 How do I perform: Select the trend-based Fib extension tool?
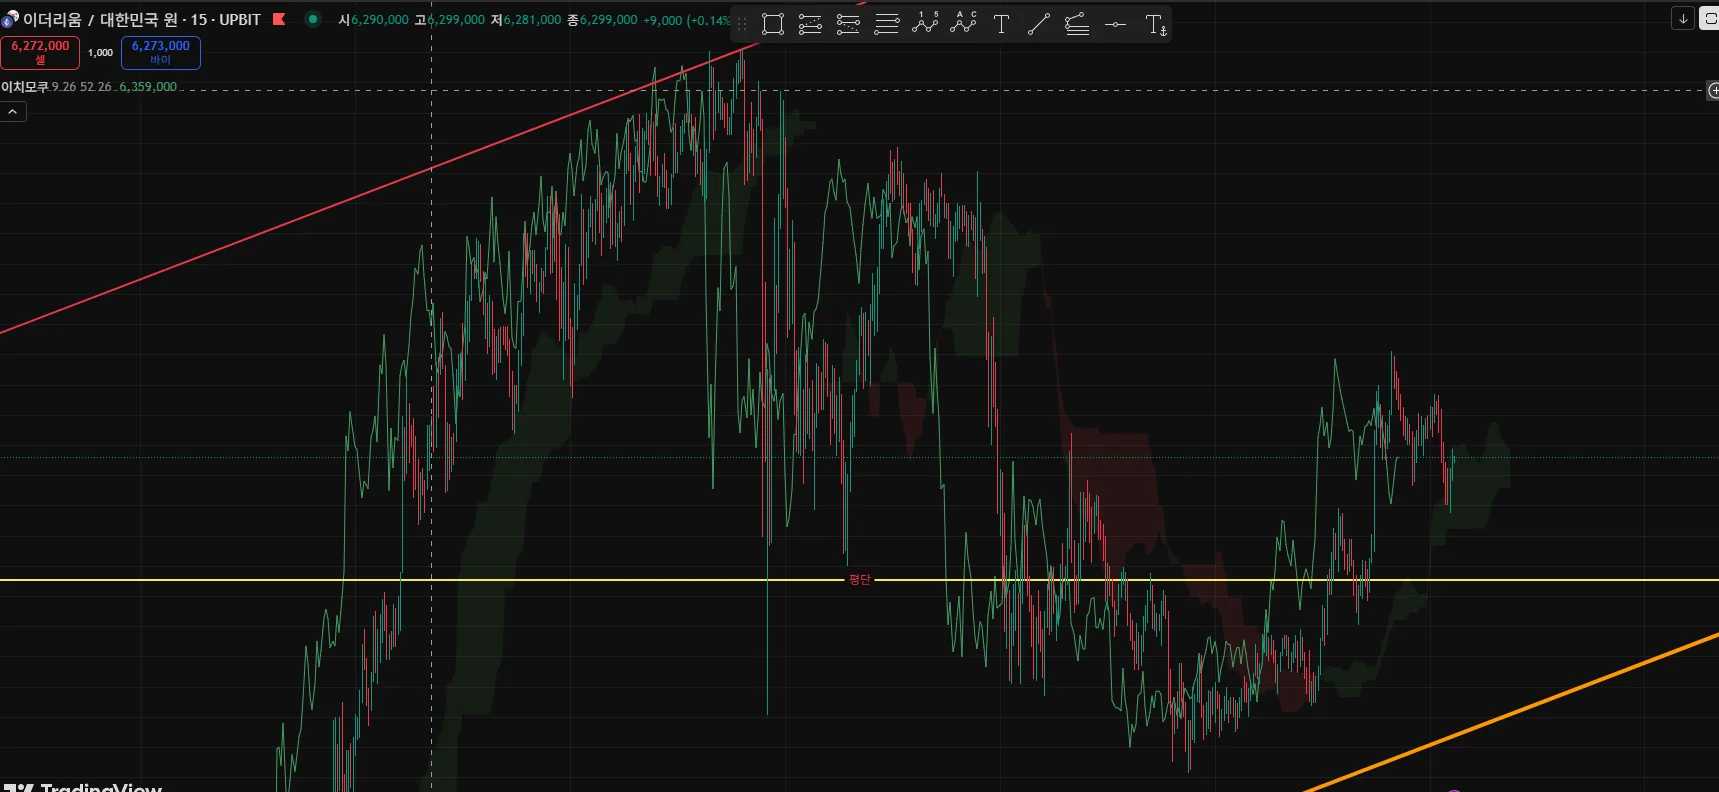pyautogui.click(x=848, y=24)
